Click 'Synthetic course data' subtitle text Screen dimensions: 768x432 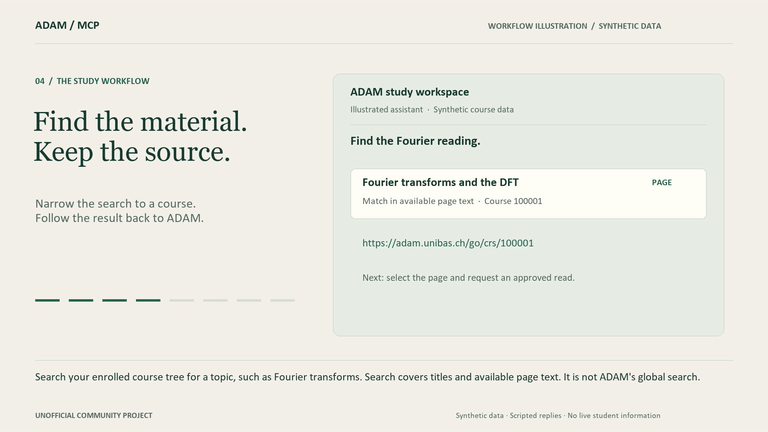pos(473,110)
